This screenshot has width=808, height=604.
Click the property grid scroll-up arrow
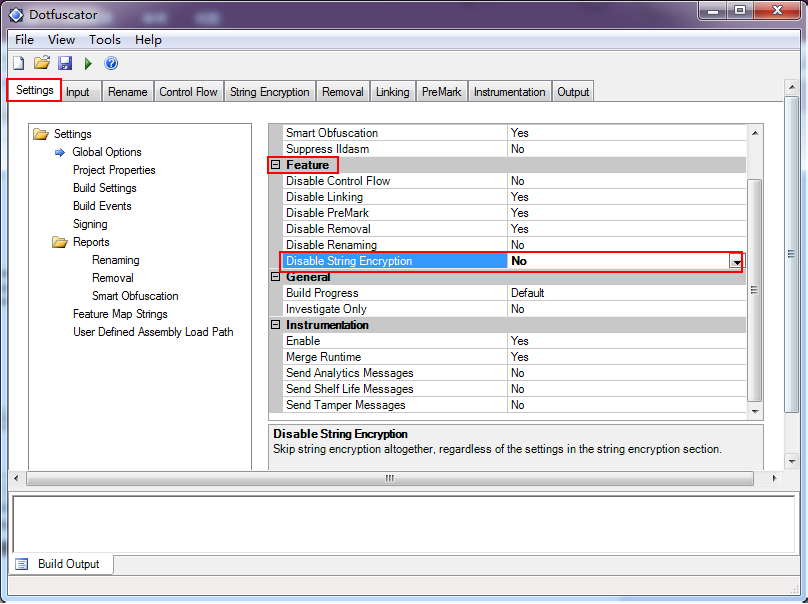point(755,133)
